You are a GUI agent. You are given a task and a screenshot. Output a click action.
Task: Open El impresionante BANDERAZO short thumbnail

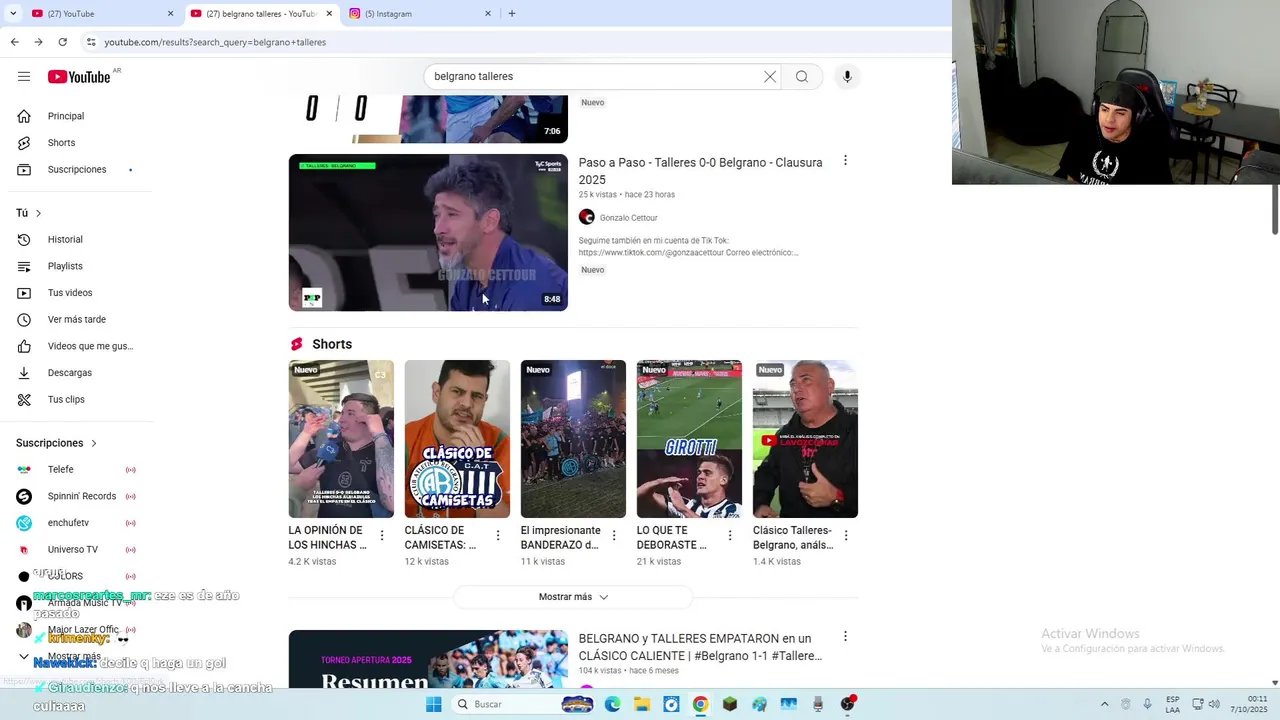[573, 439]
